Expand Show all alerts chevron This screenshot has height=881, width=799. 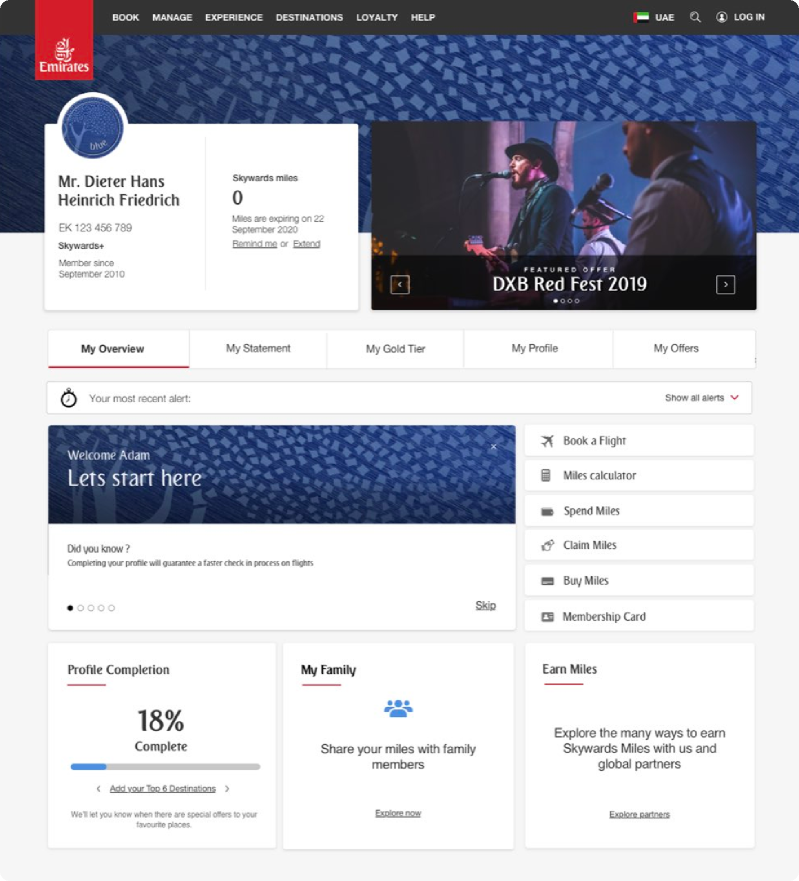pyautogui.click(x=734, y=397)
